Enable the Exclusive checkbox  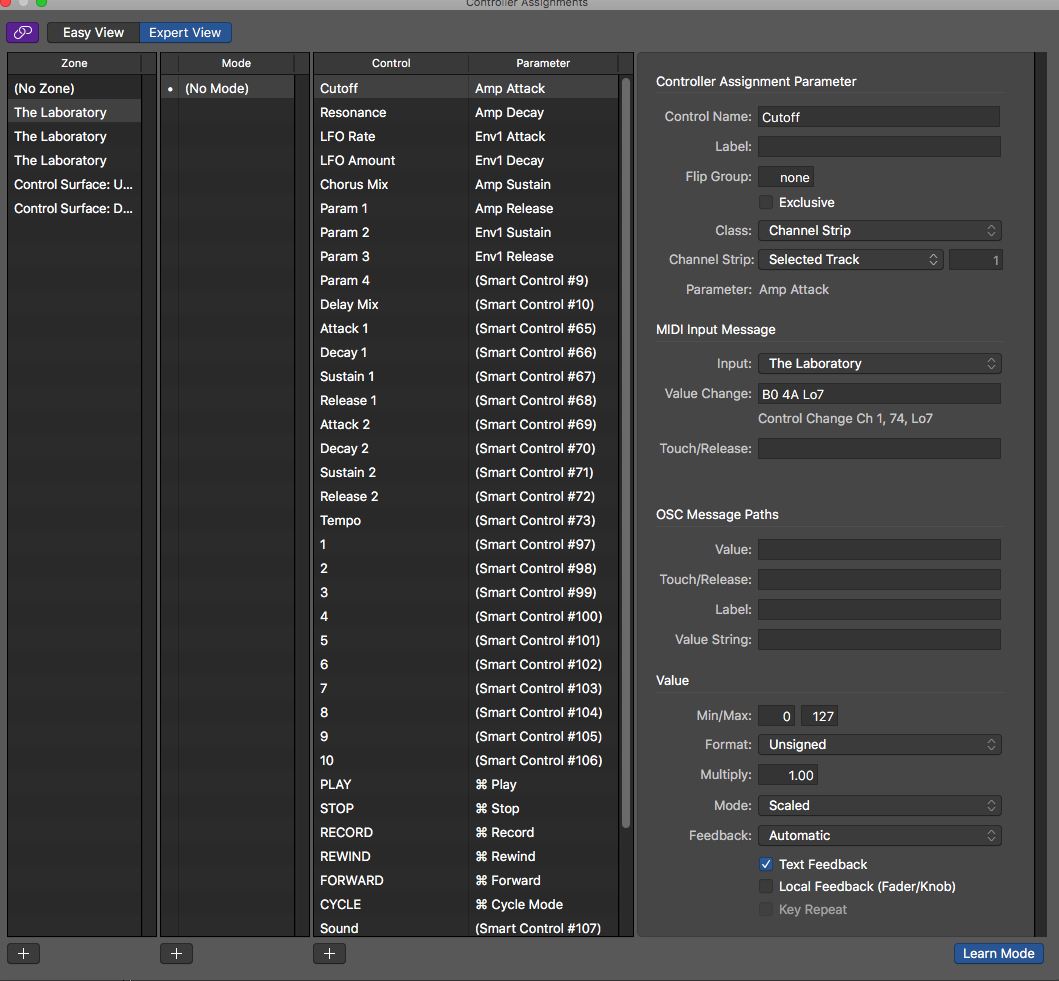tap(766, 203)
